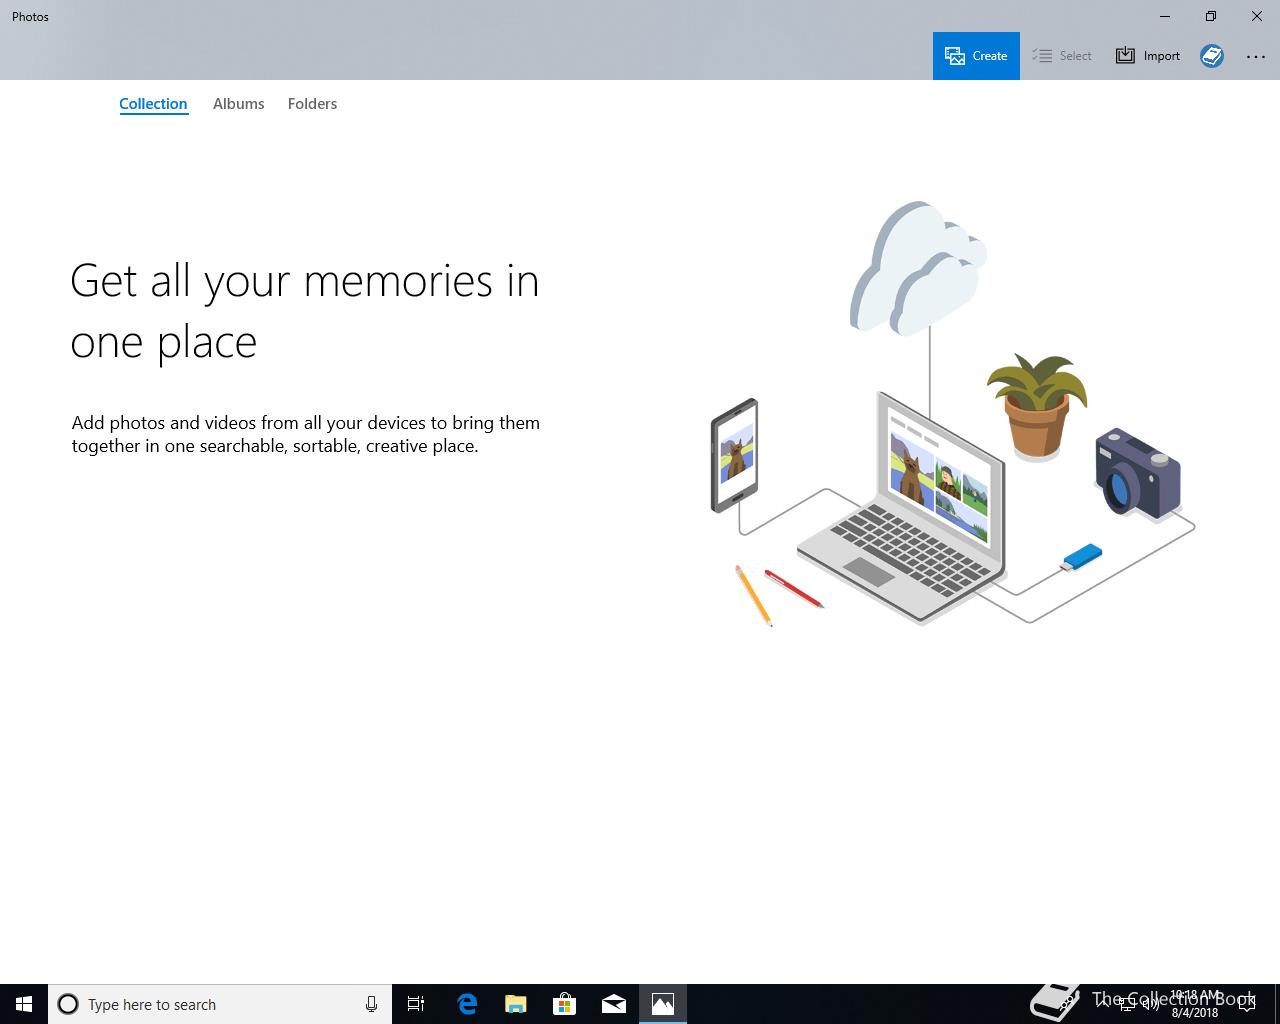
Task: Switch to the Folders tab
Action: (312, 104)
